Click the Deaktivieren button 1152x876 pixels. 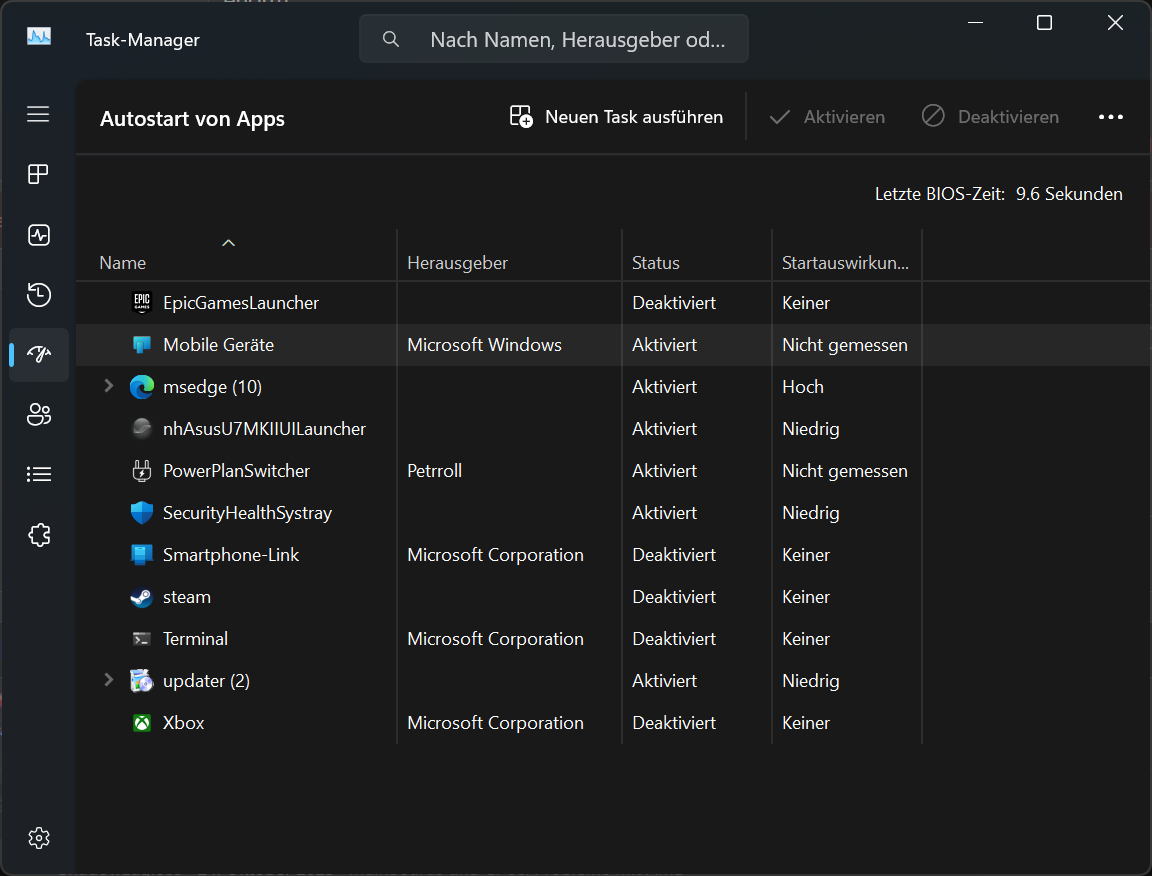point(990,117)
